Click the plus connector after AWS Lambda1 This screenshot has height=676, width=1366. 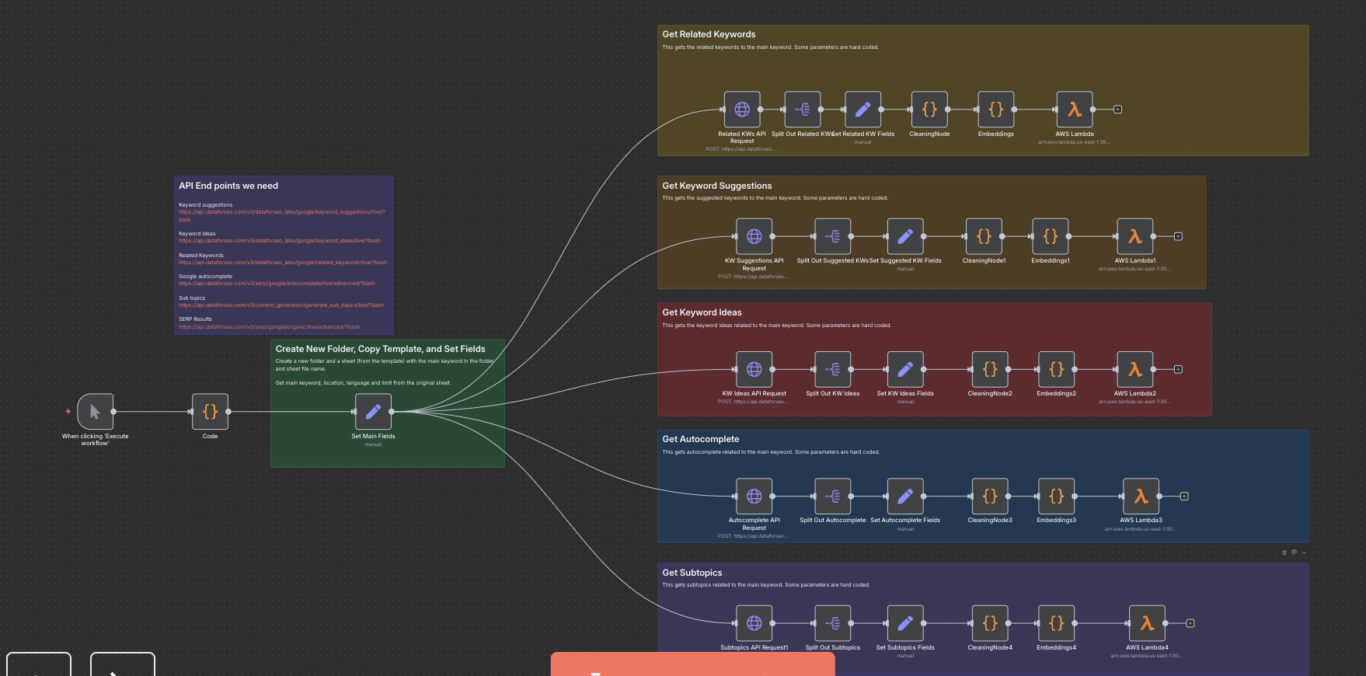1178,236
